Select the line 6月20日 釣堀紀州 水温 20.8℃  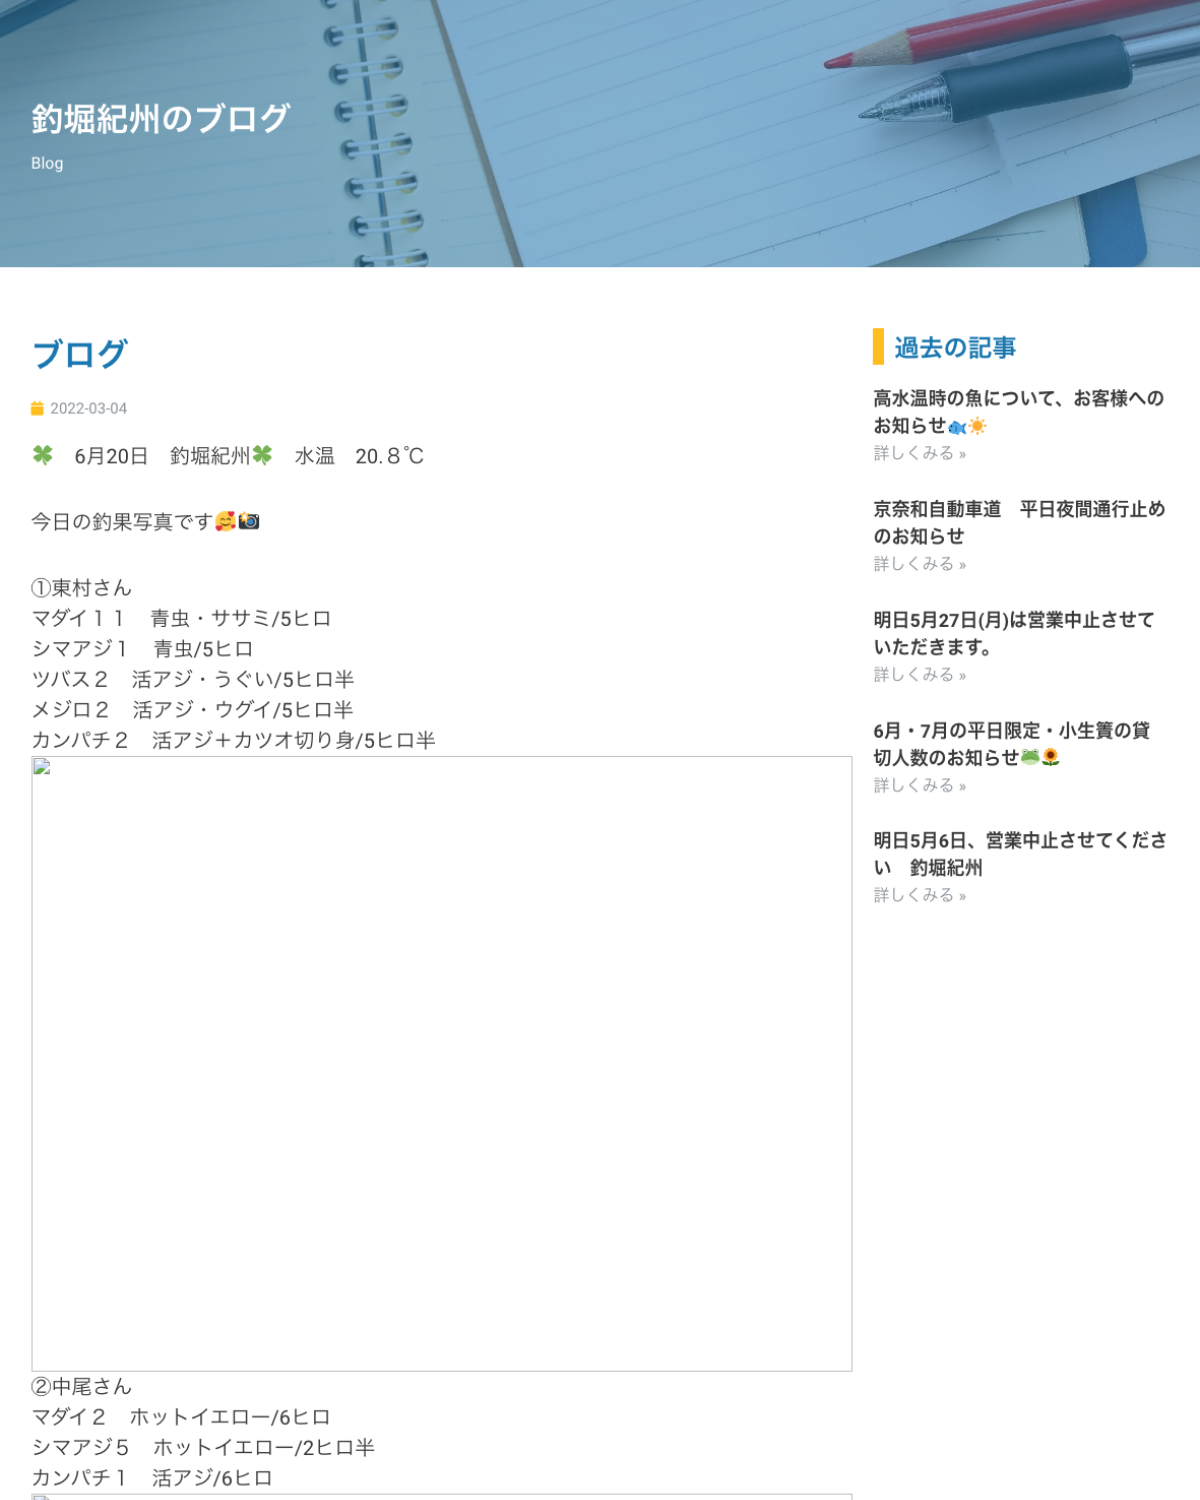coord(228,456)
